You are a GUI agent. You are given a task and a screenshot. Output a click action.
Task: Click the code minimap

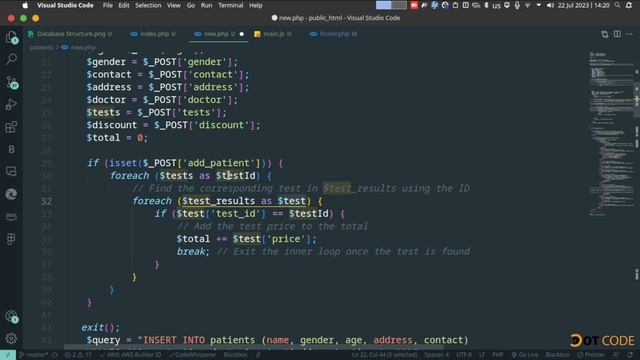tap(611, 135)
